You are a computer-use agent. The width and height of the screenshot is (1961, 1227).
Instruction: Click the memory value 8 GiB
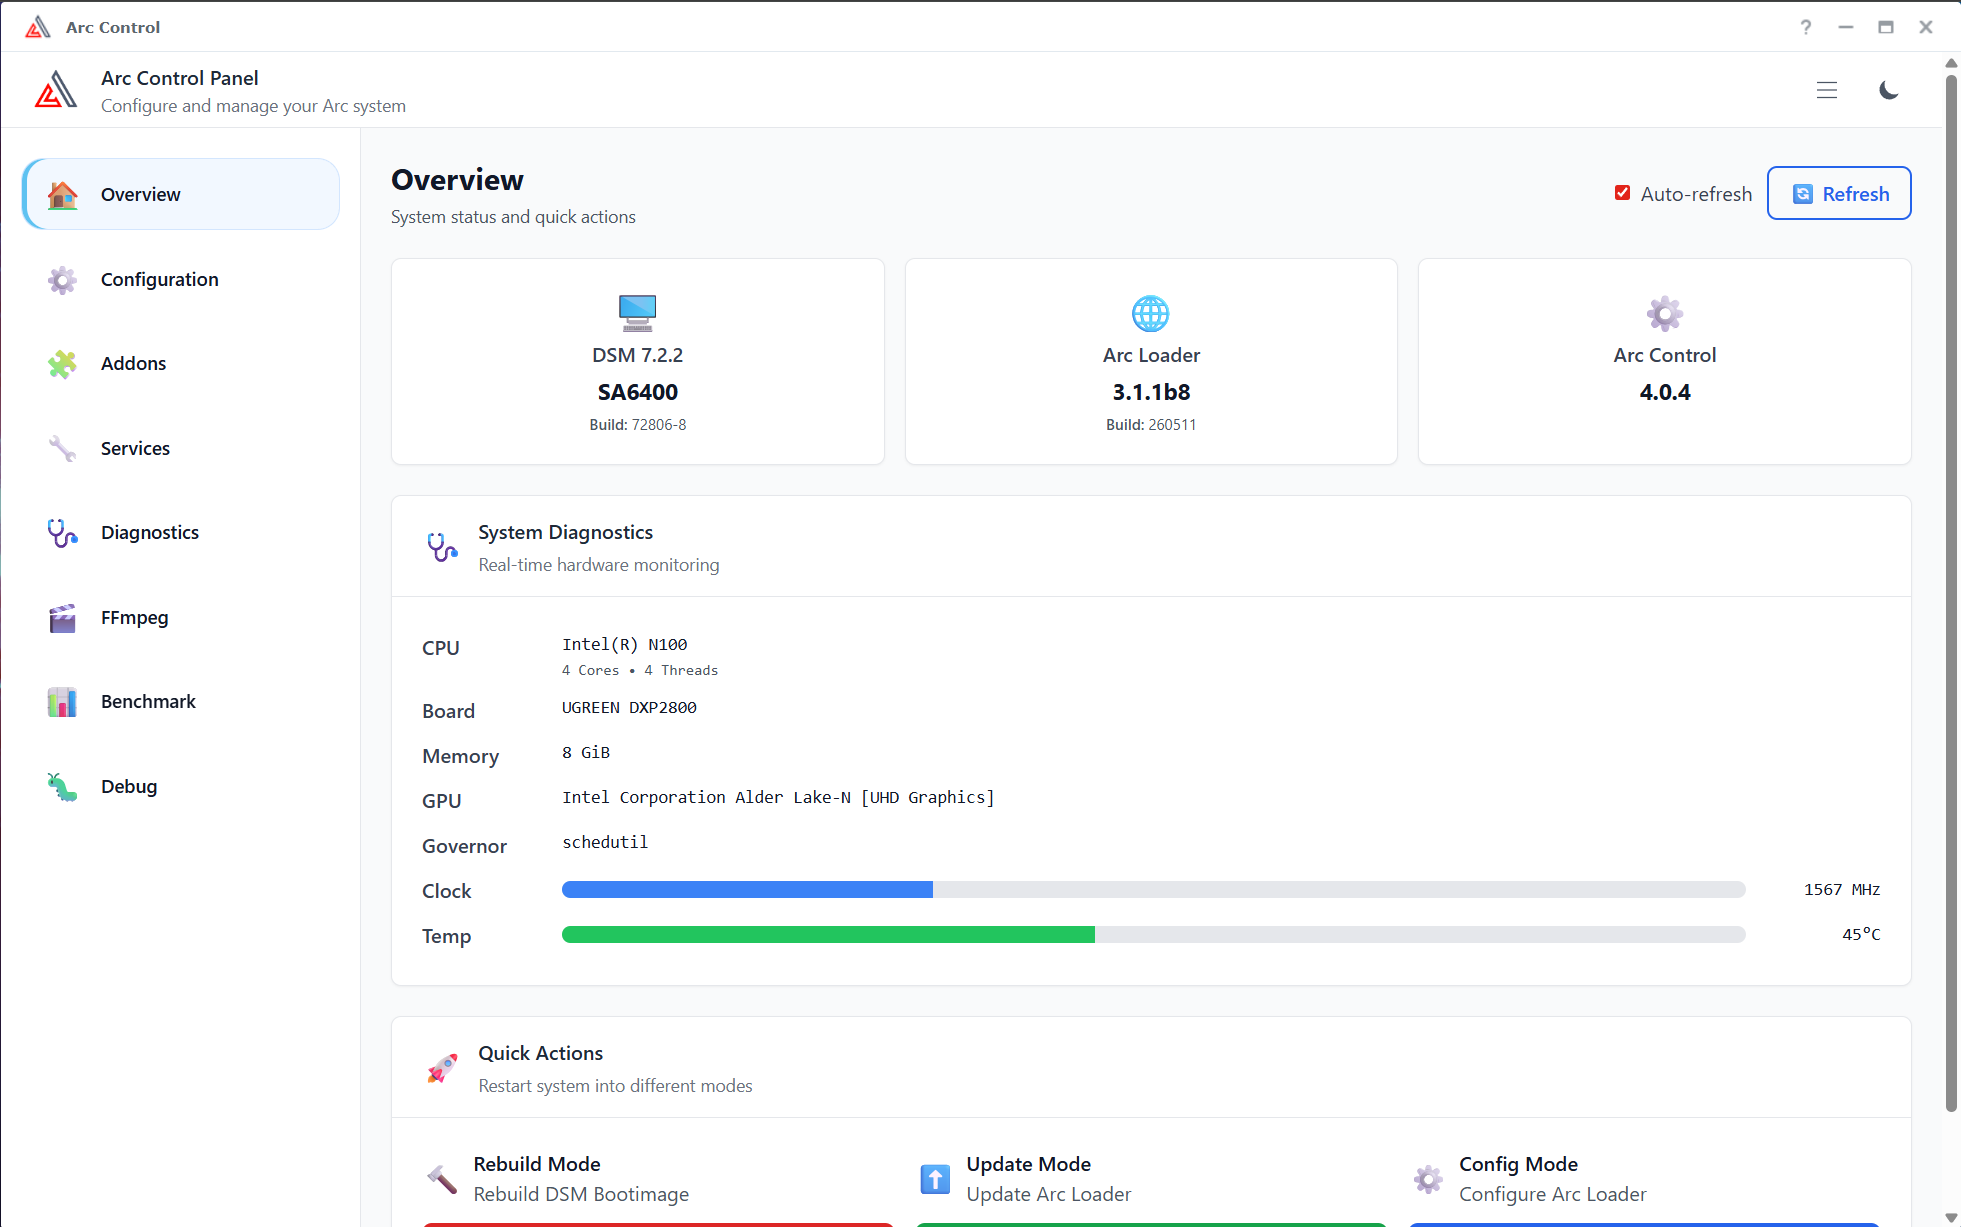(586, 753)
